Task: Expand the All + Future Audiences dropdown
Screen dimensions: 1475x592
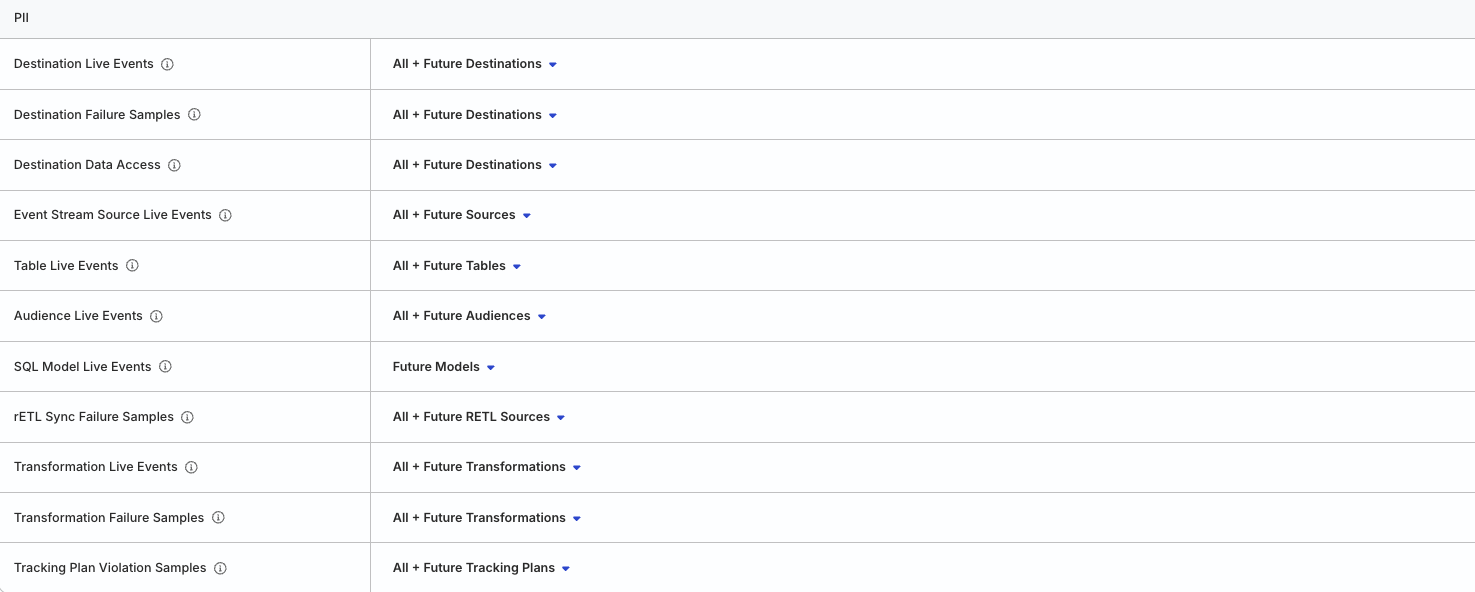Action: pos(469,316)
